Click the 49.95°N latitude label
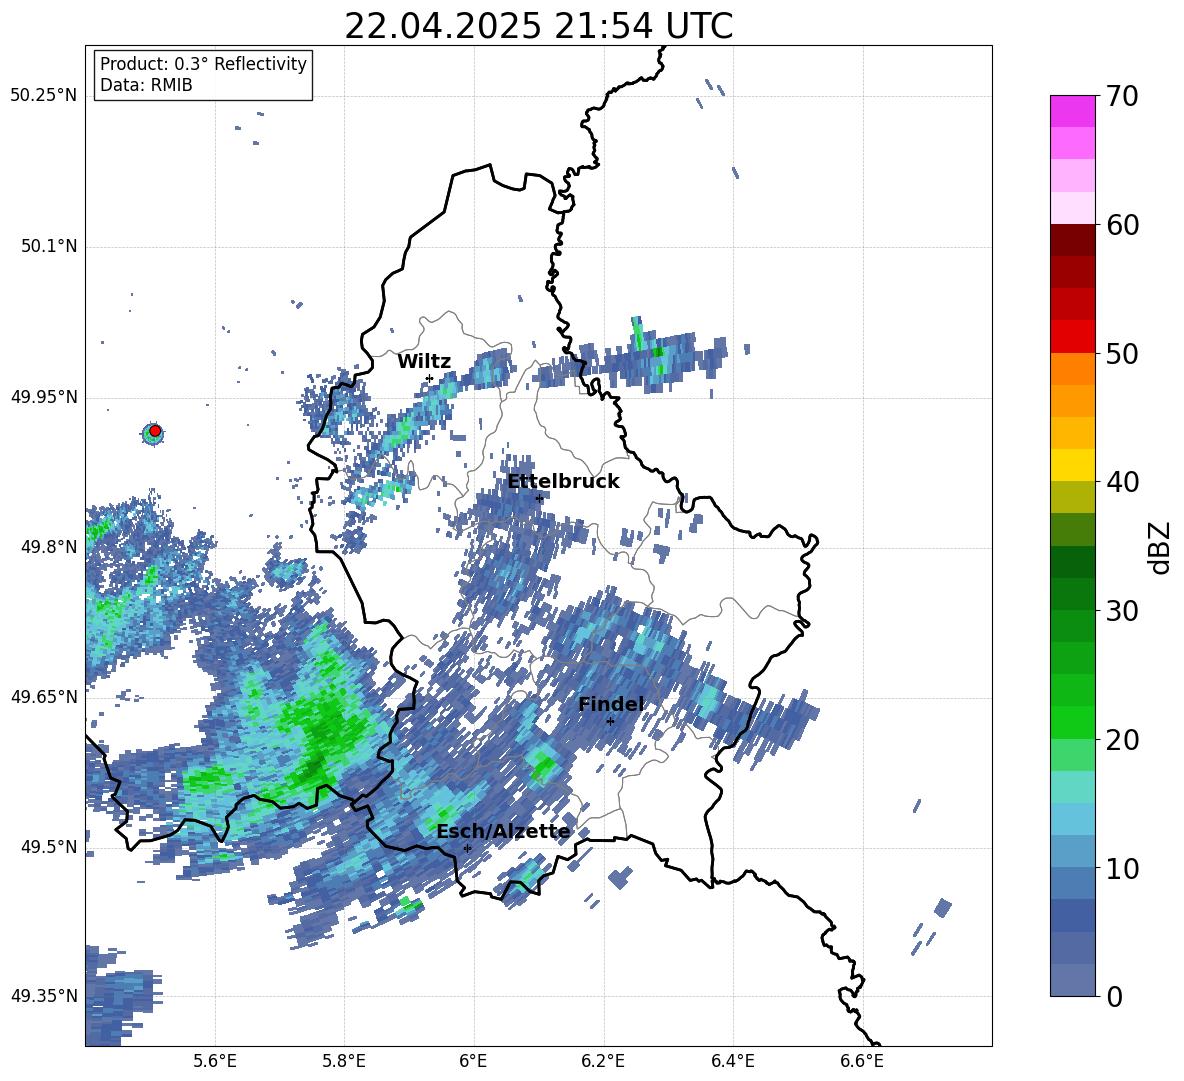The width and height of the screenshot is (1184, 1081). click(44, 397)
